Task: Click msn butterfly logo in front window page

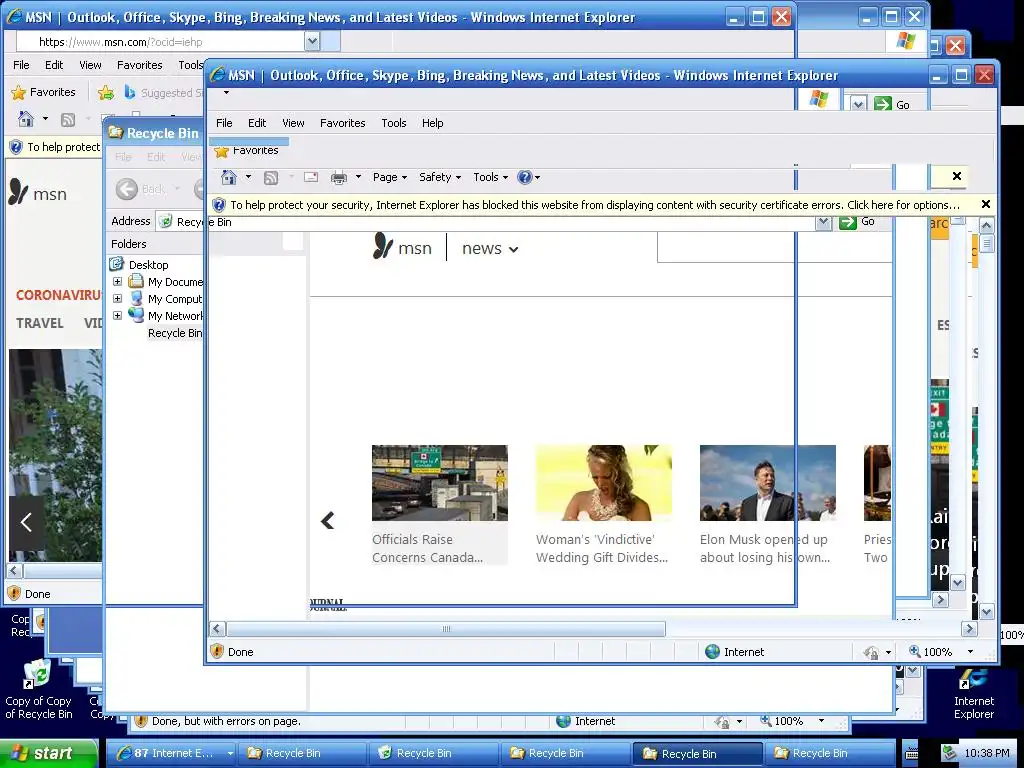Action: pyautogui.click(x=383, y=247)
